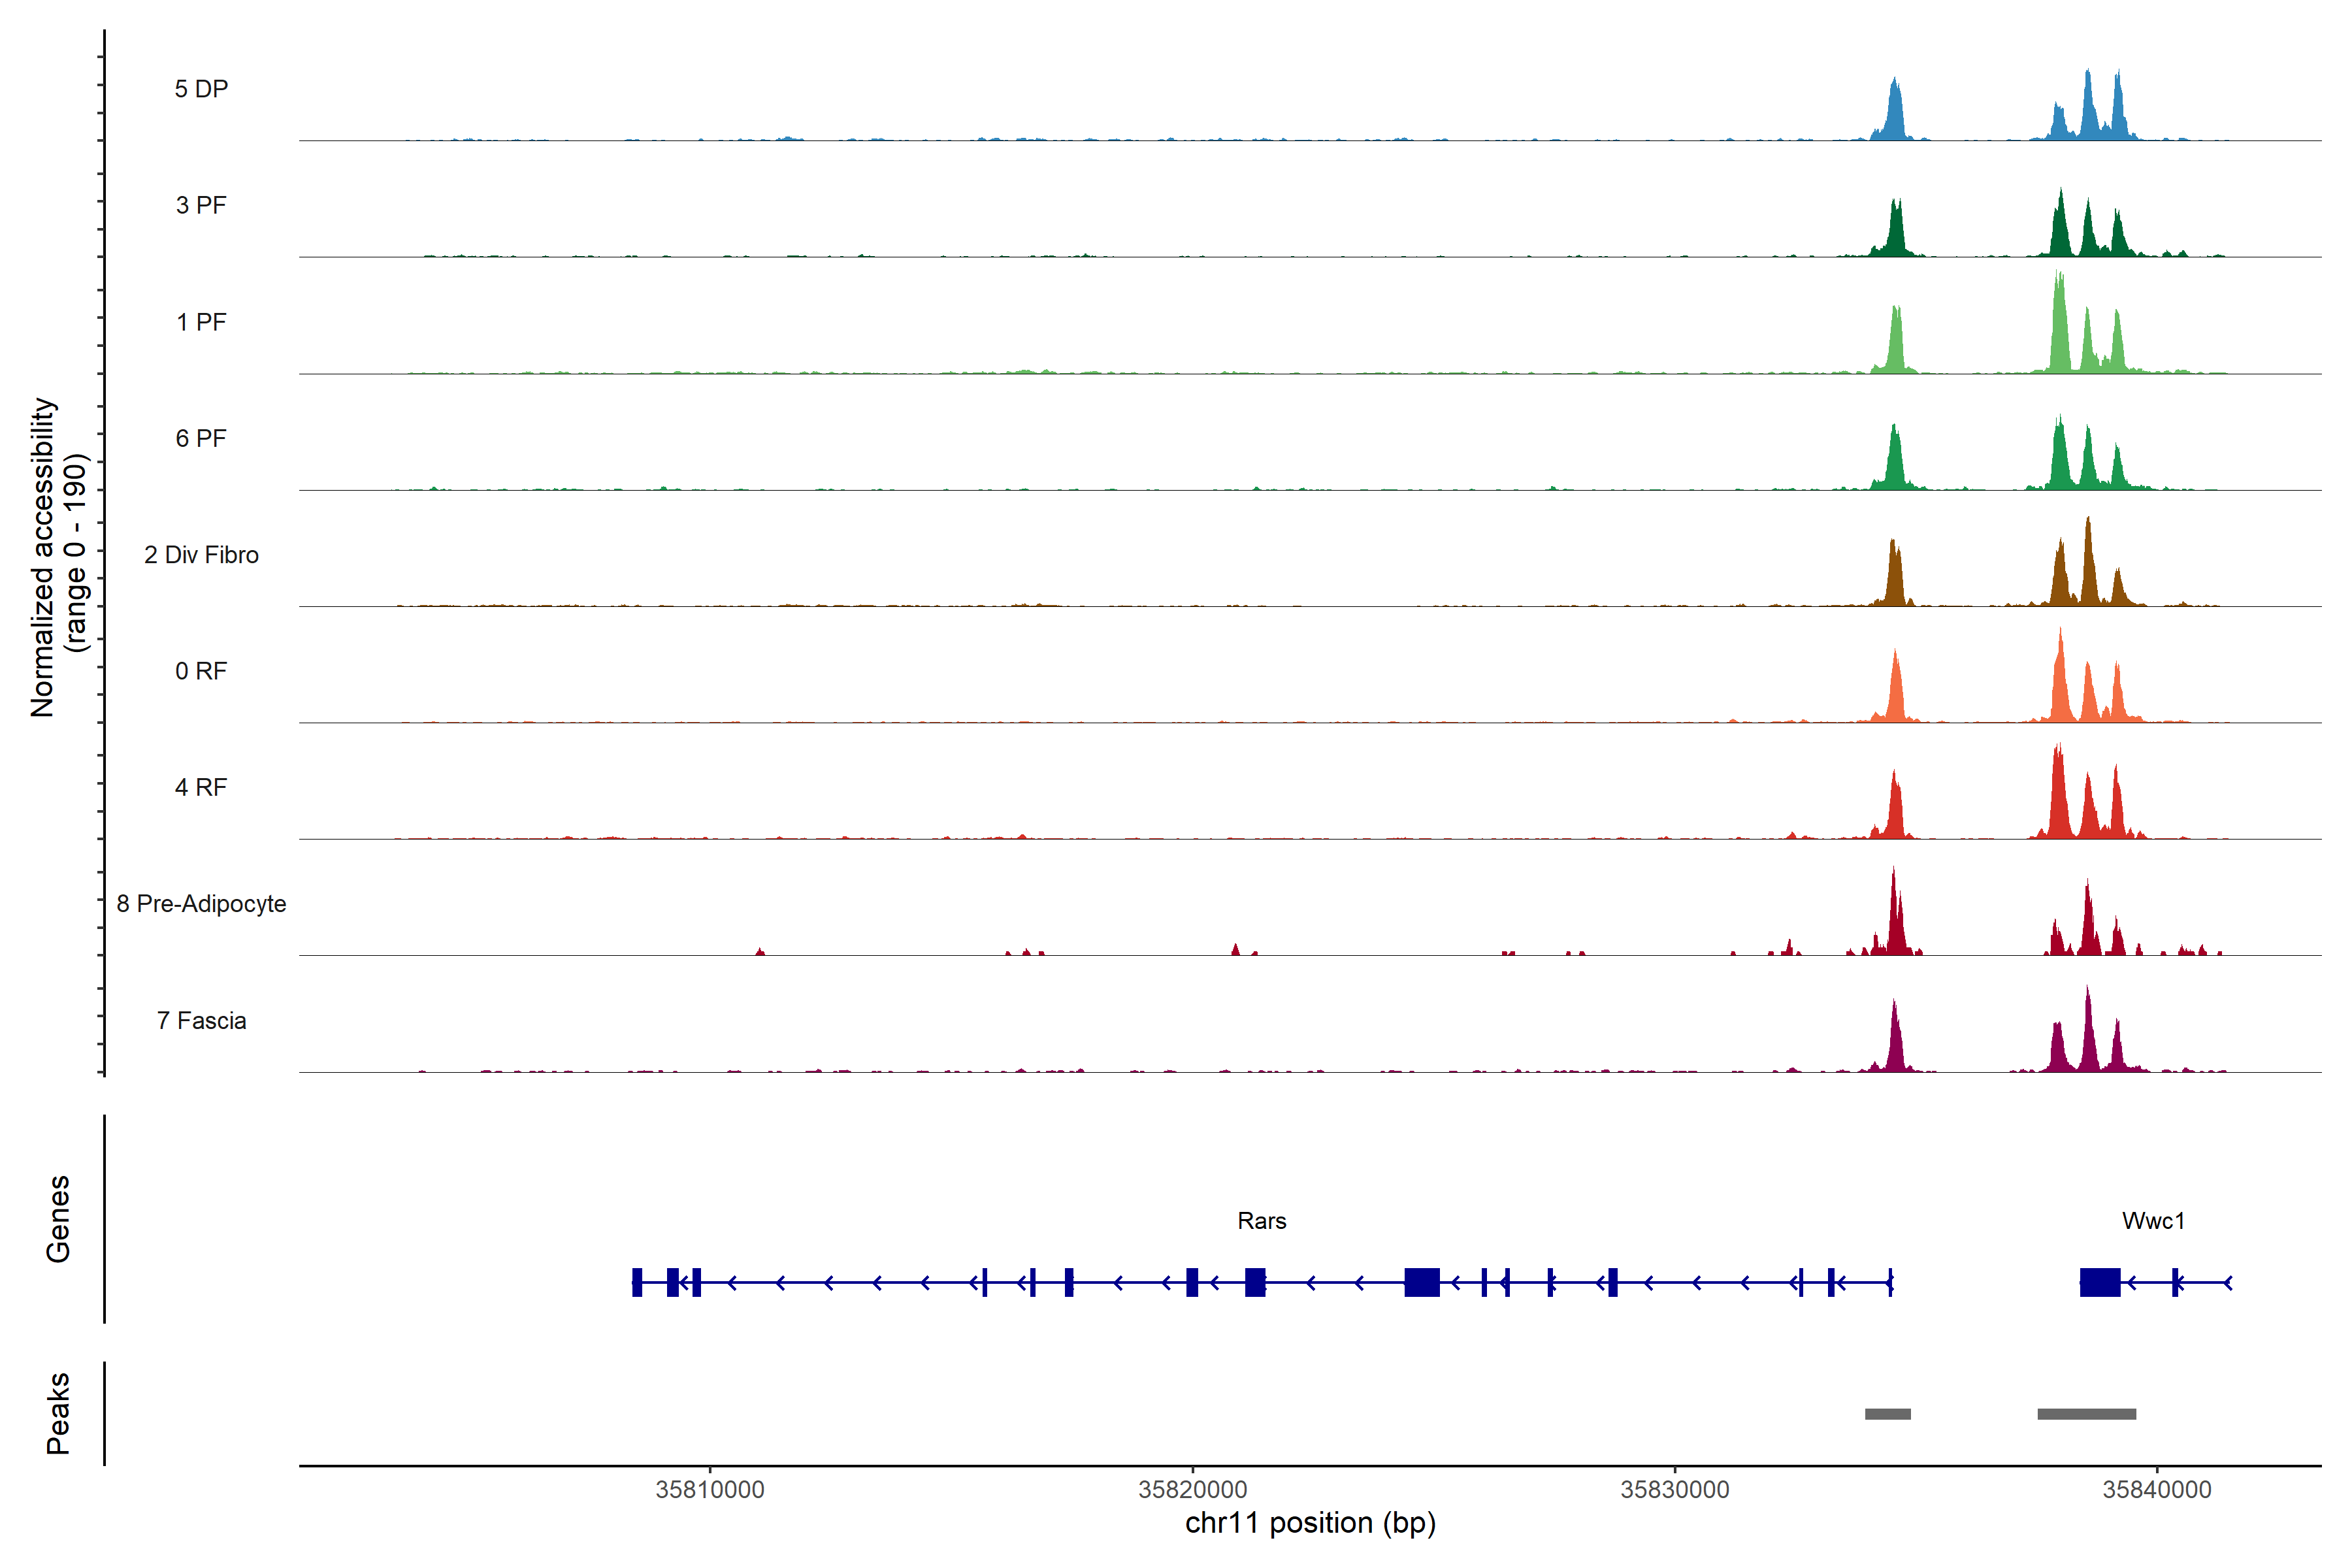Select the 0 RF track label

(201, 671)
